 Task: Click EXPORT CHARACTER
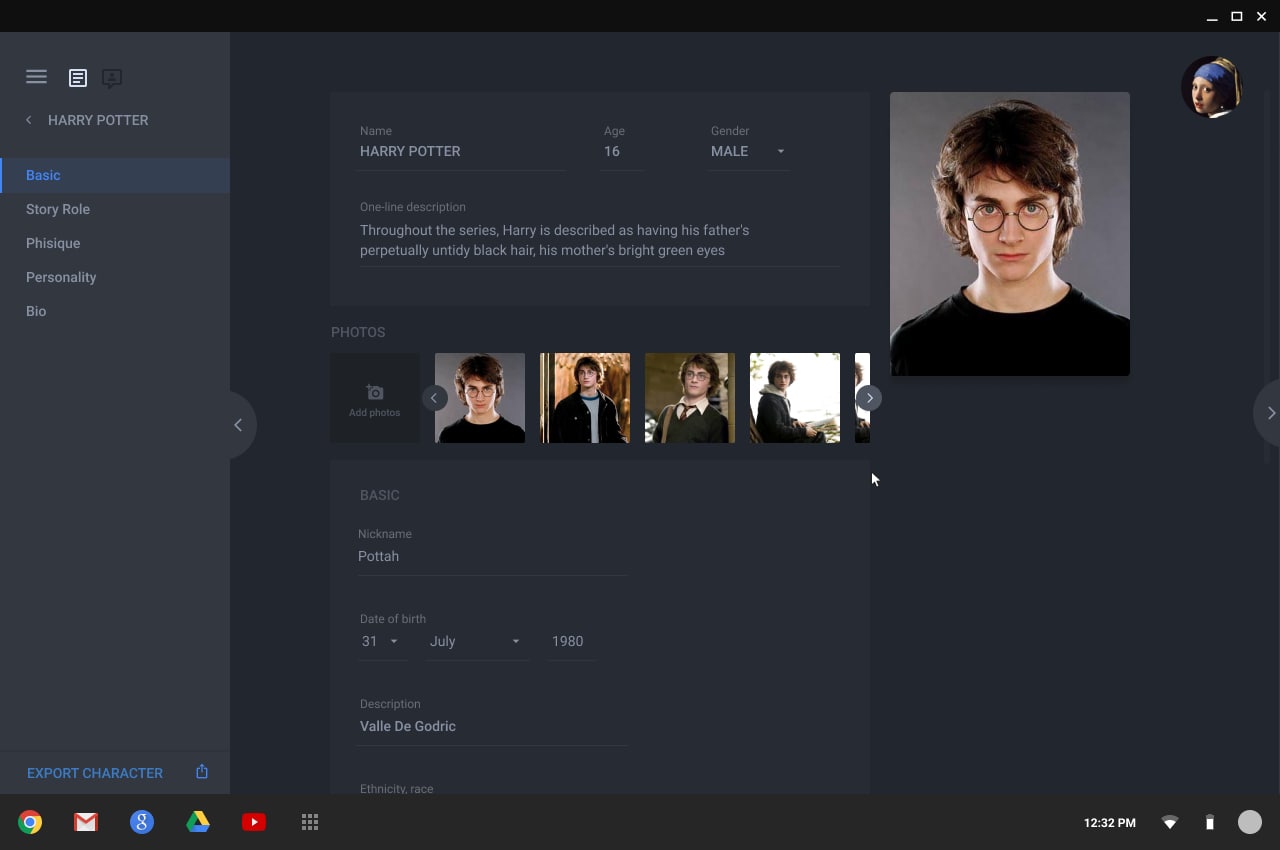(95, 773)
